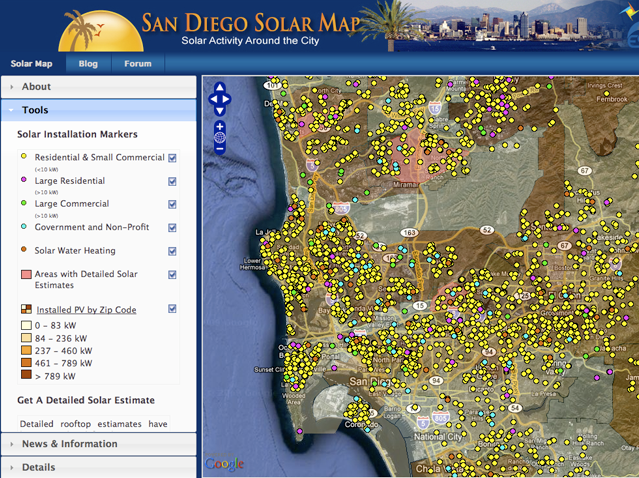
Task: Zoom in on the map with plus button
Action: (x=220, y=126)
